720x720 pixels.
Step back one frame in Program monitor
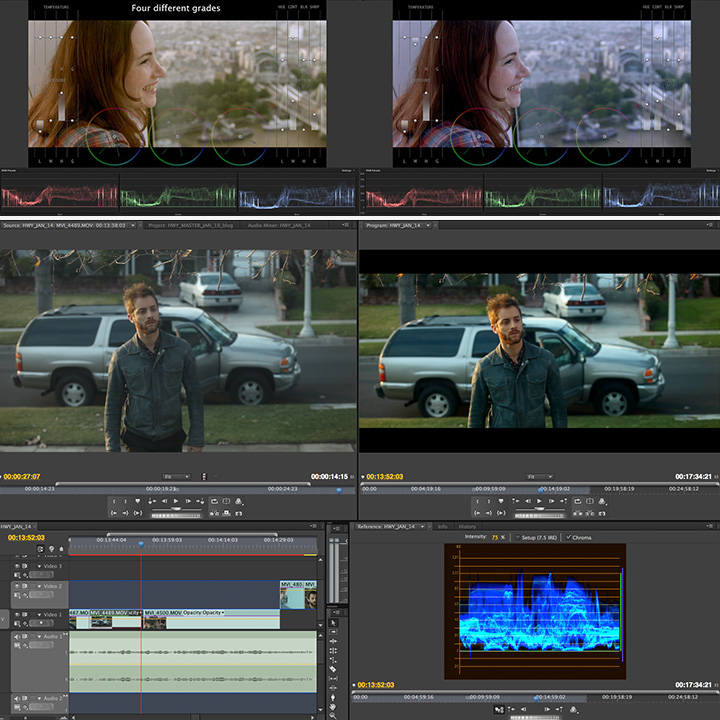tap(528, 501)
